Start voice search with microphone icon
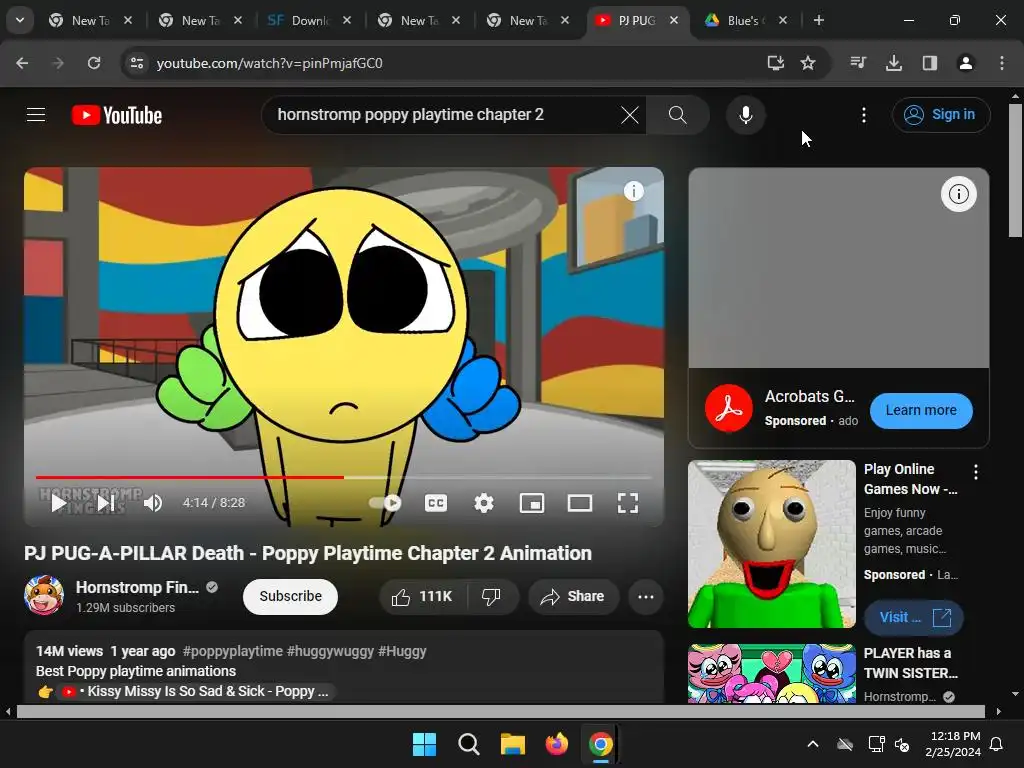The height and width of the screenshot is (768, 1024). (x=745, y=115)
